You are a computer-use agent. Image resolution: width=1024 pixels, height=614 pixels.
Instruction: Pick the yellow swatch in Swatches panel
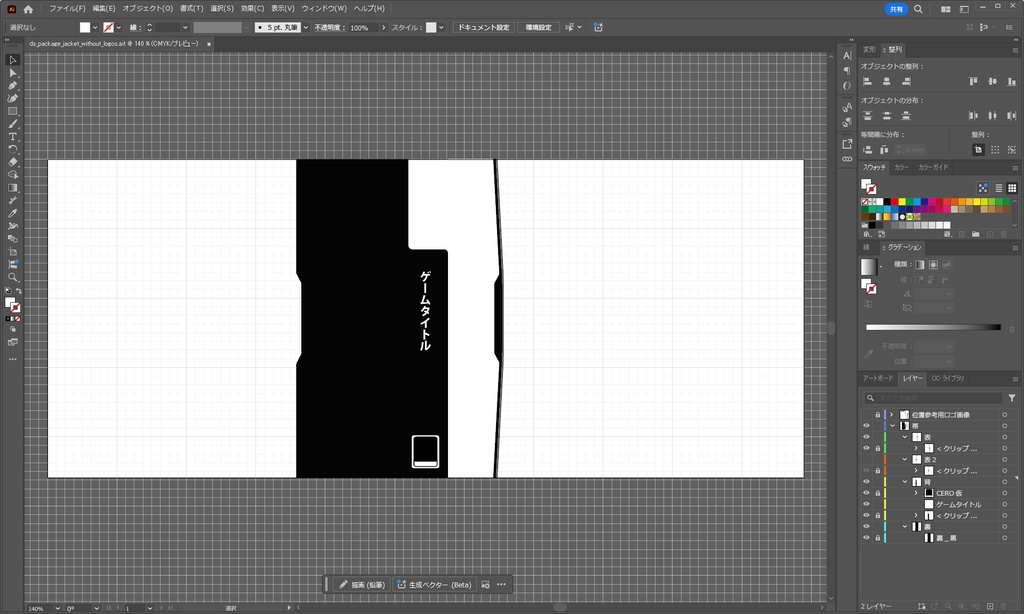[x=902, y=202]
